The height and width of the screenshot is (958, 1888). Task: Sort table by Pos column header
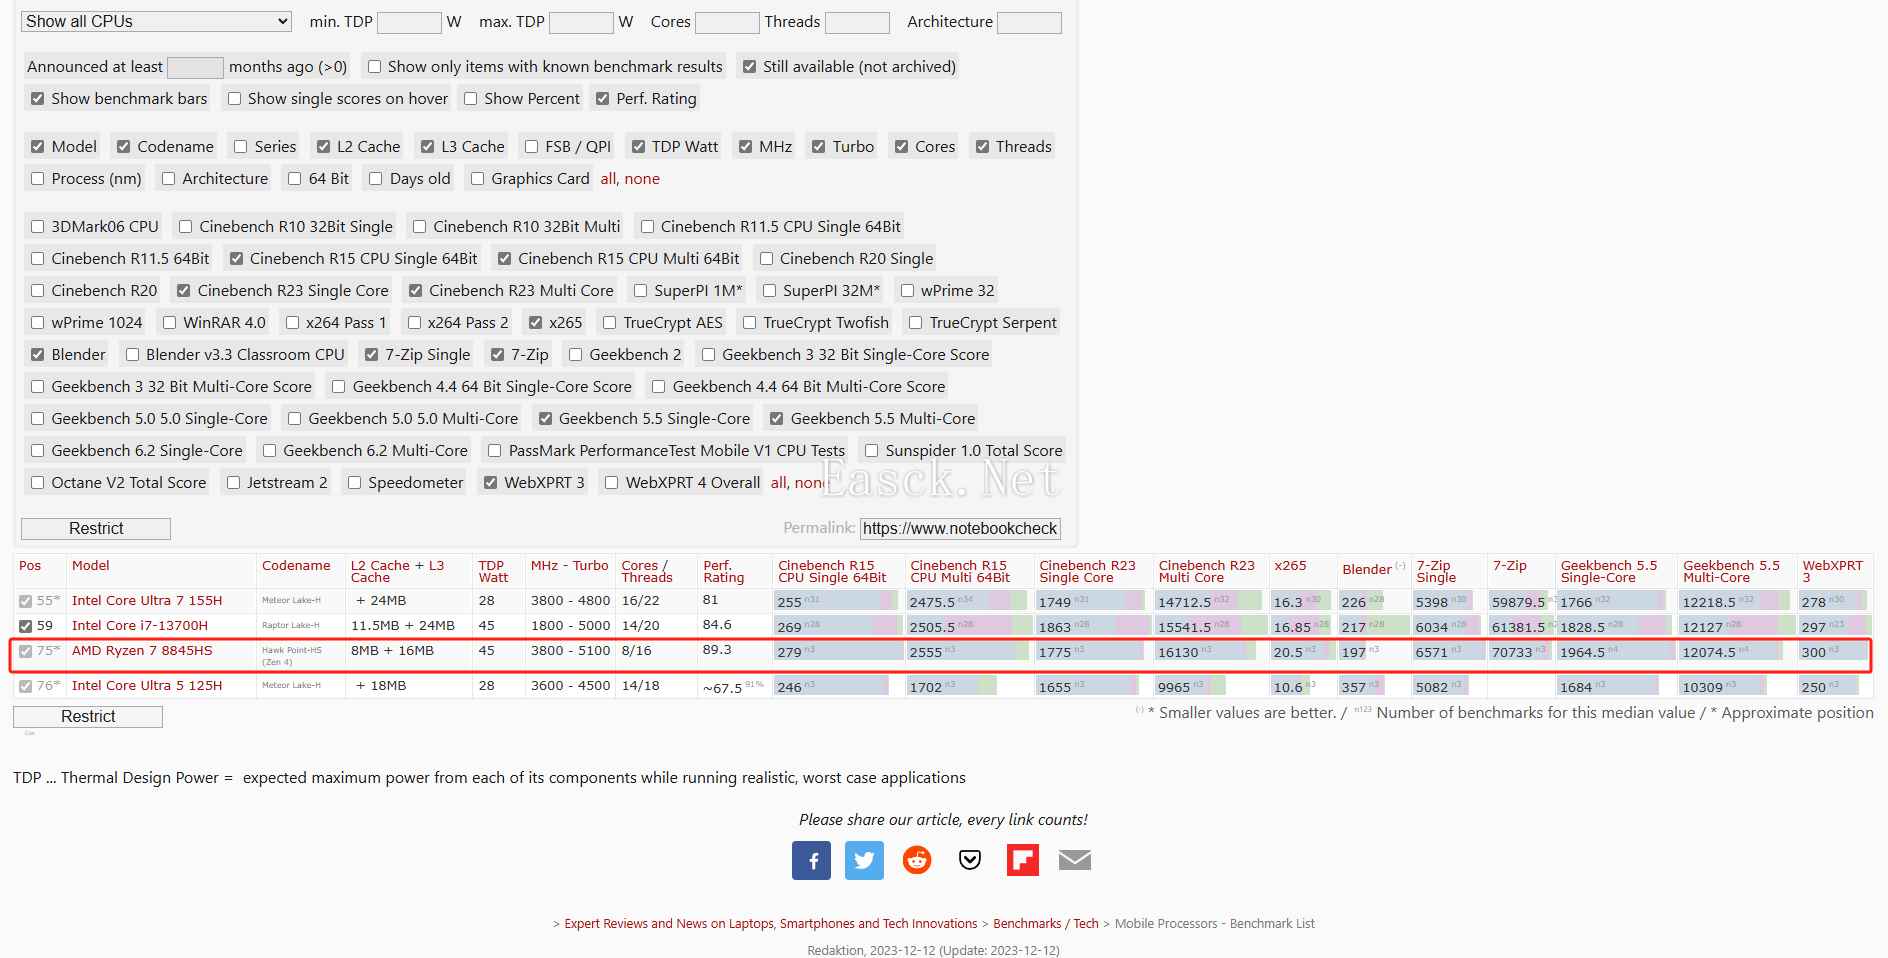pos(30,566)
